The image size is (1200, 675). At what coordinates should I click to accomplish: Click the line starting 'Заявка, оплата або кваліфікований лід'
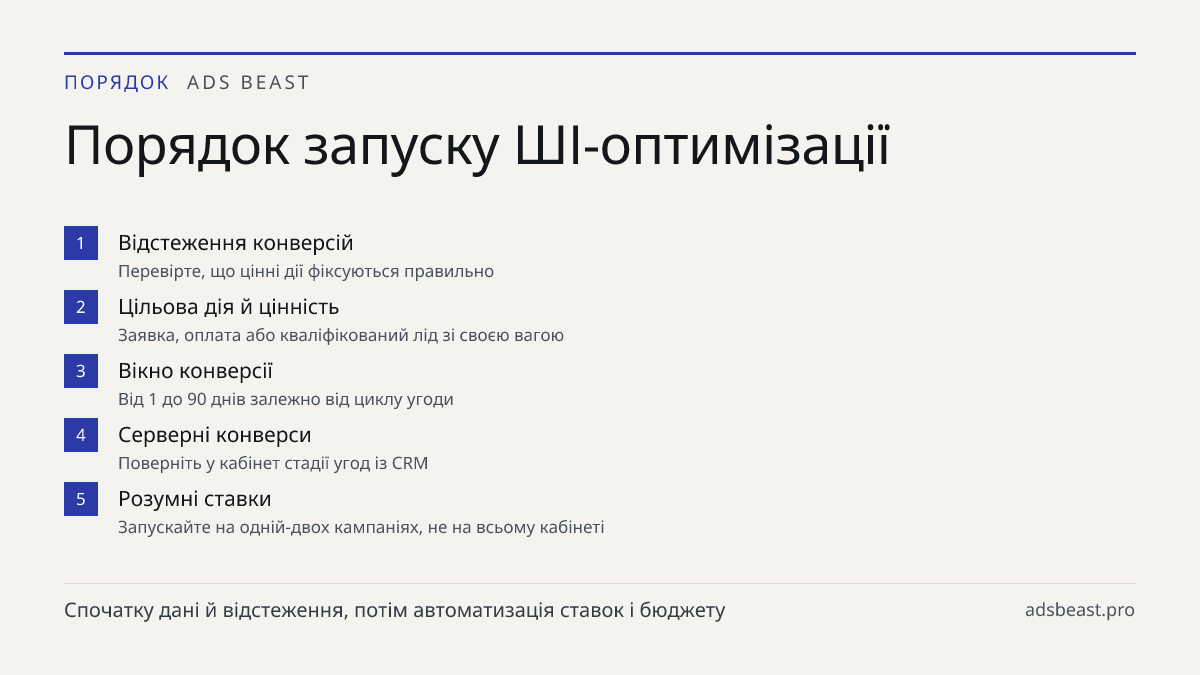tap(341, 336)
